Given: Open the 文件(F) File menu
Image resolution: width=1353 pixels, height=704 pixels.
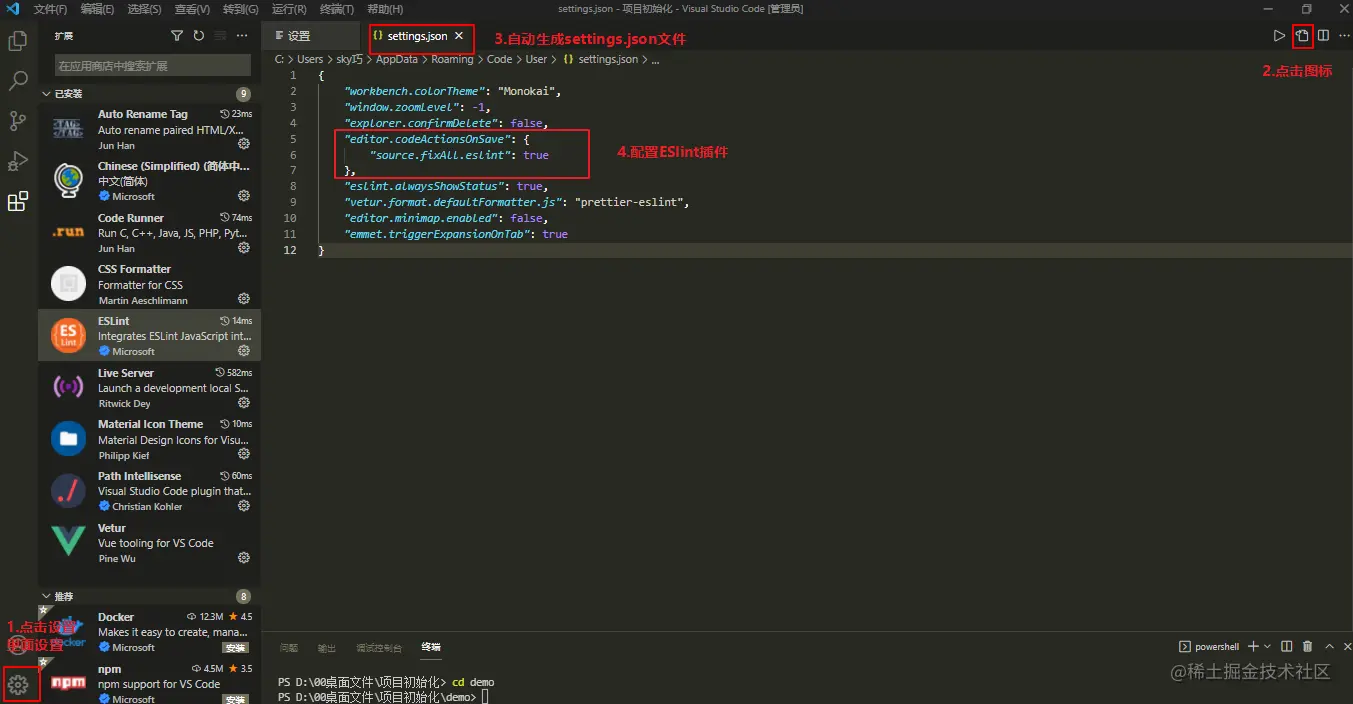Looking at the screenshot, I should pos(50,9).
